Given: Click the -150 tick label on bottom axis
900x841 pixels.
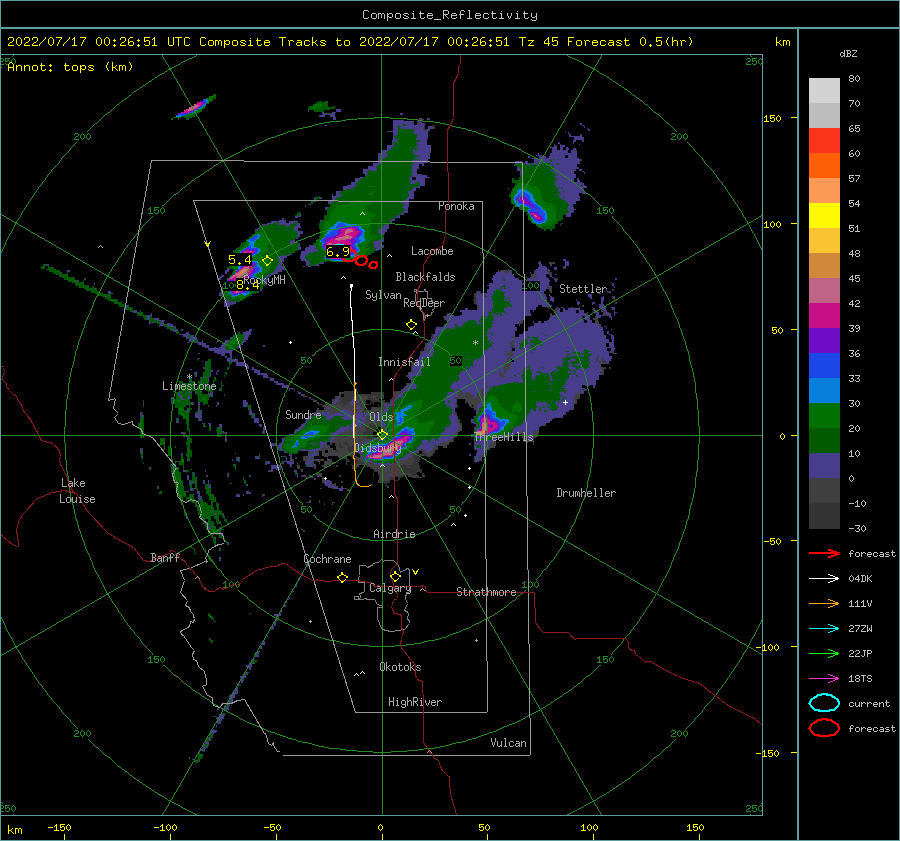Looking at the screenshot, I should tap(59, 827).
